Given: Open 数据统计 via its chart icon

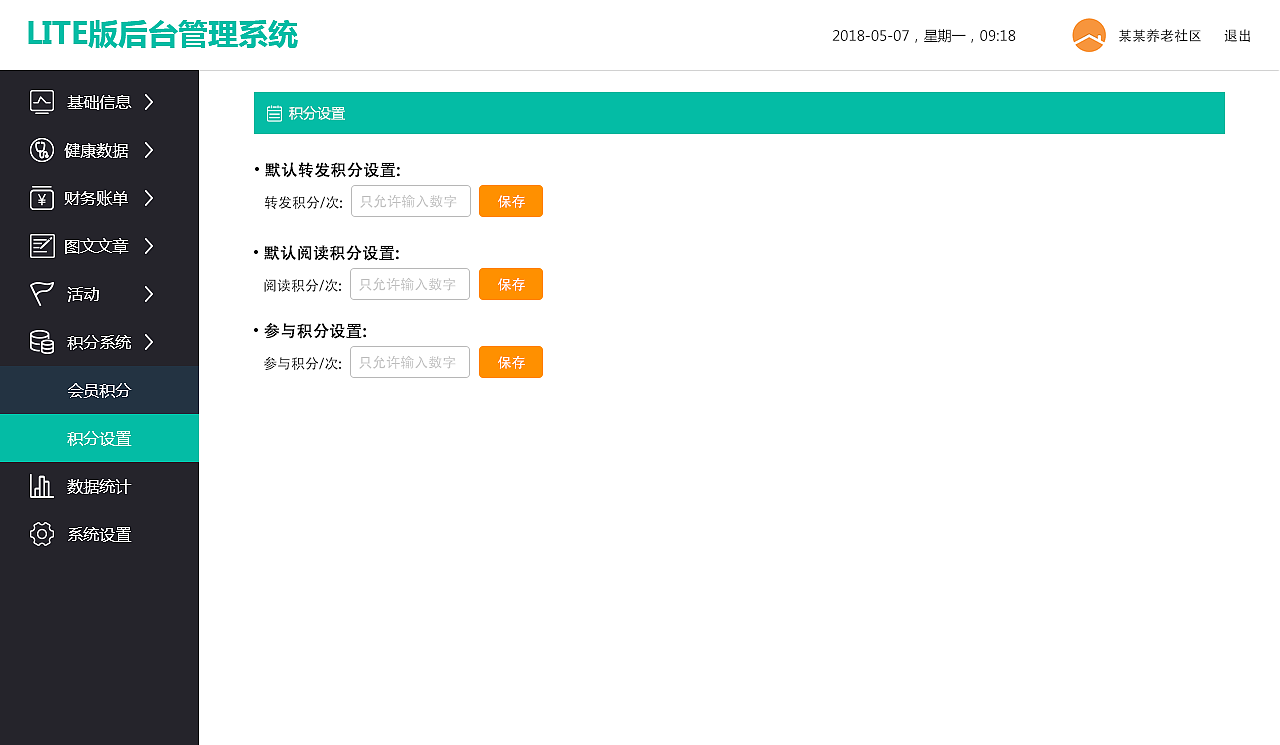Looking at the screenshot, I should coord(41,485).
